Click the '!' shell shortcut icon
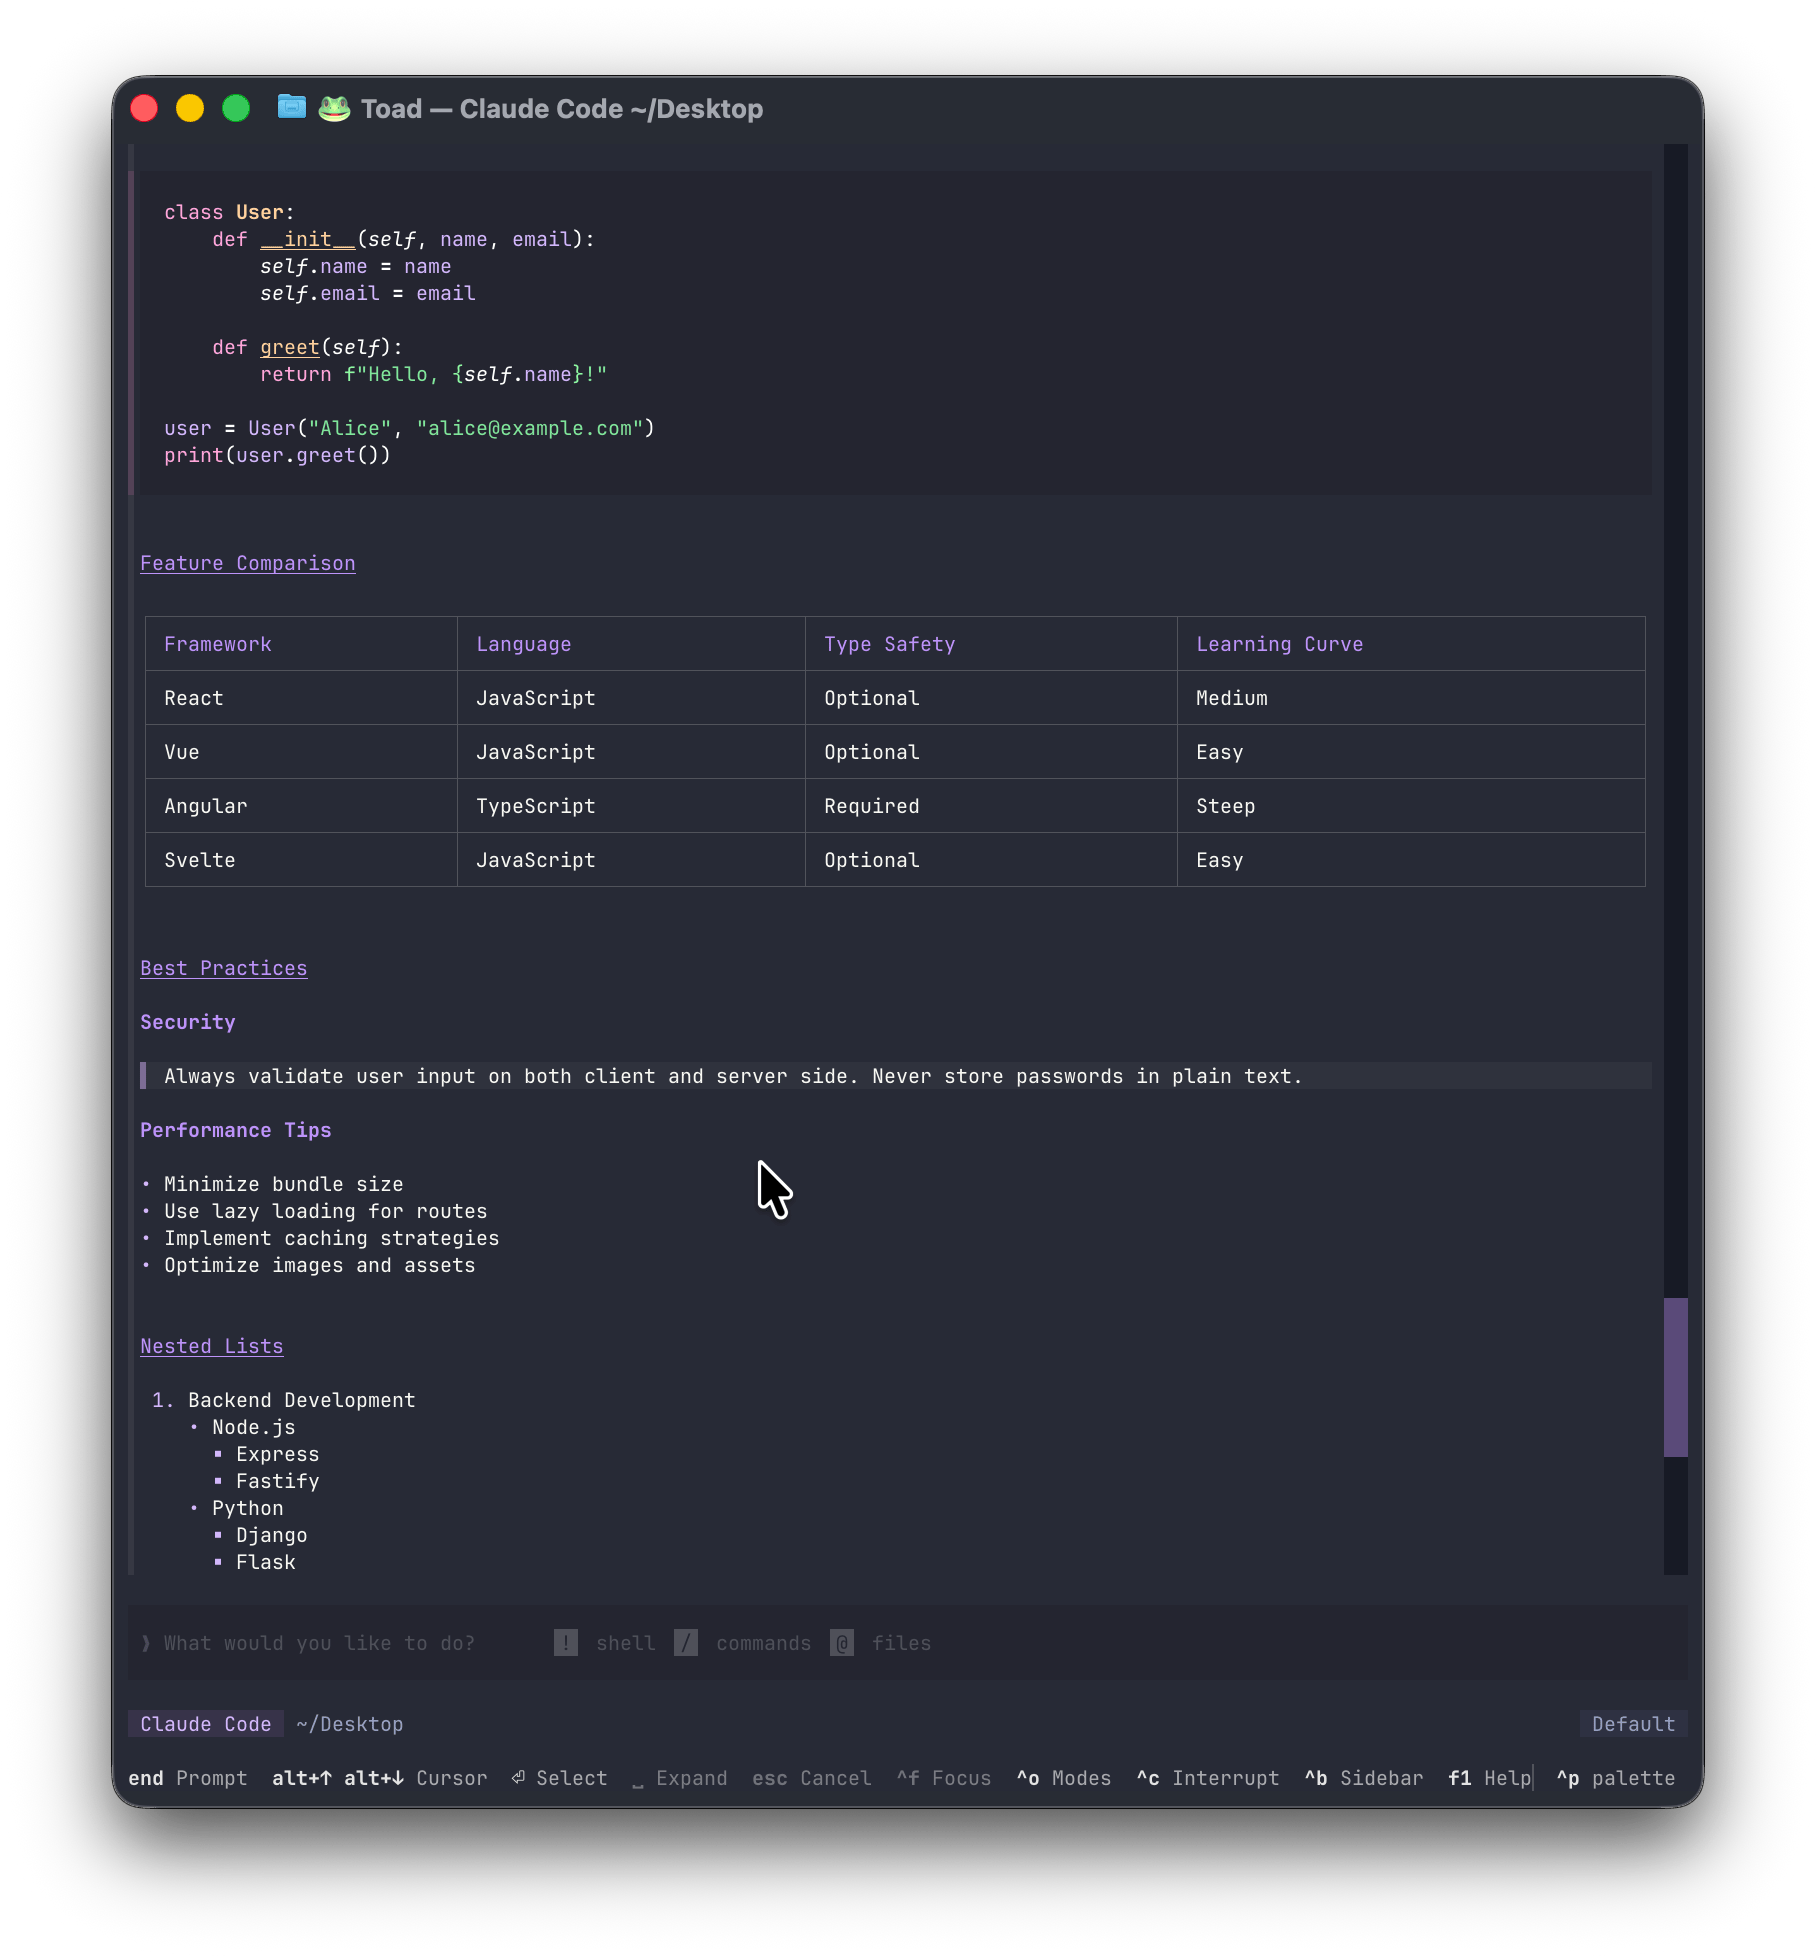 565,1643
